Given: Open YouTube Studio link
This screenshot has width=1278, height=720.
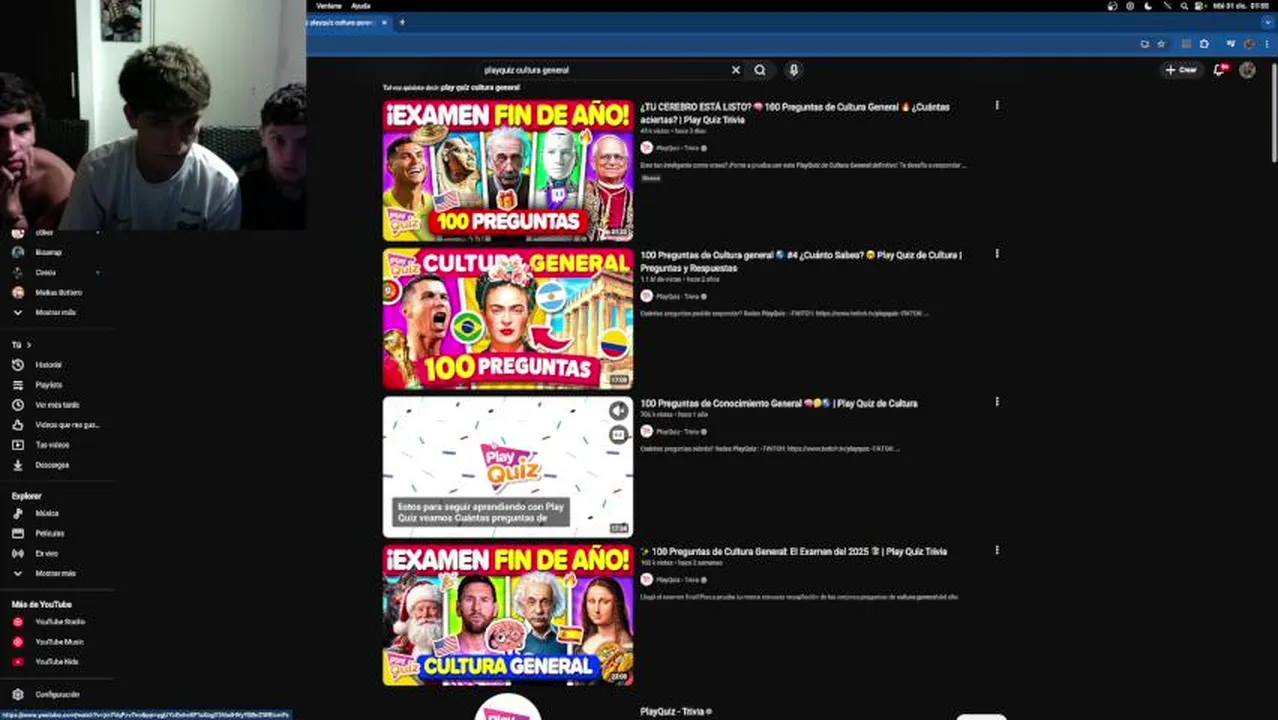Looking at the screenshot, I should click(x=59, y=622).
